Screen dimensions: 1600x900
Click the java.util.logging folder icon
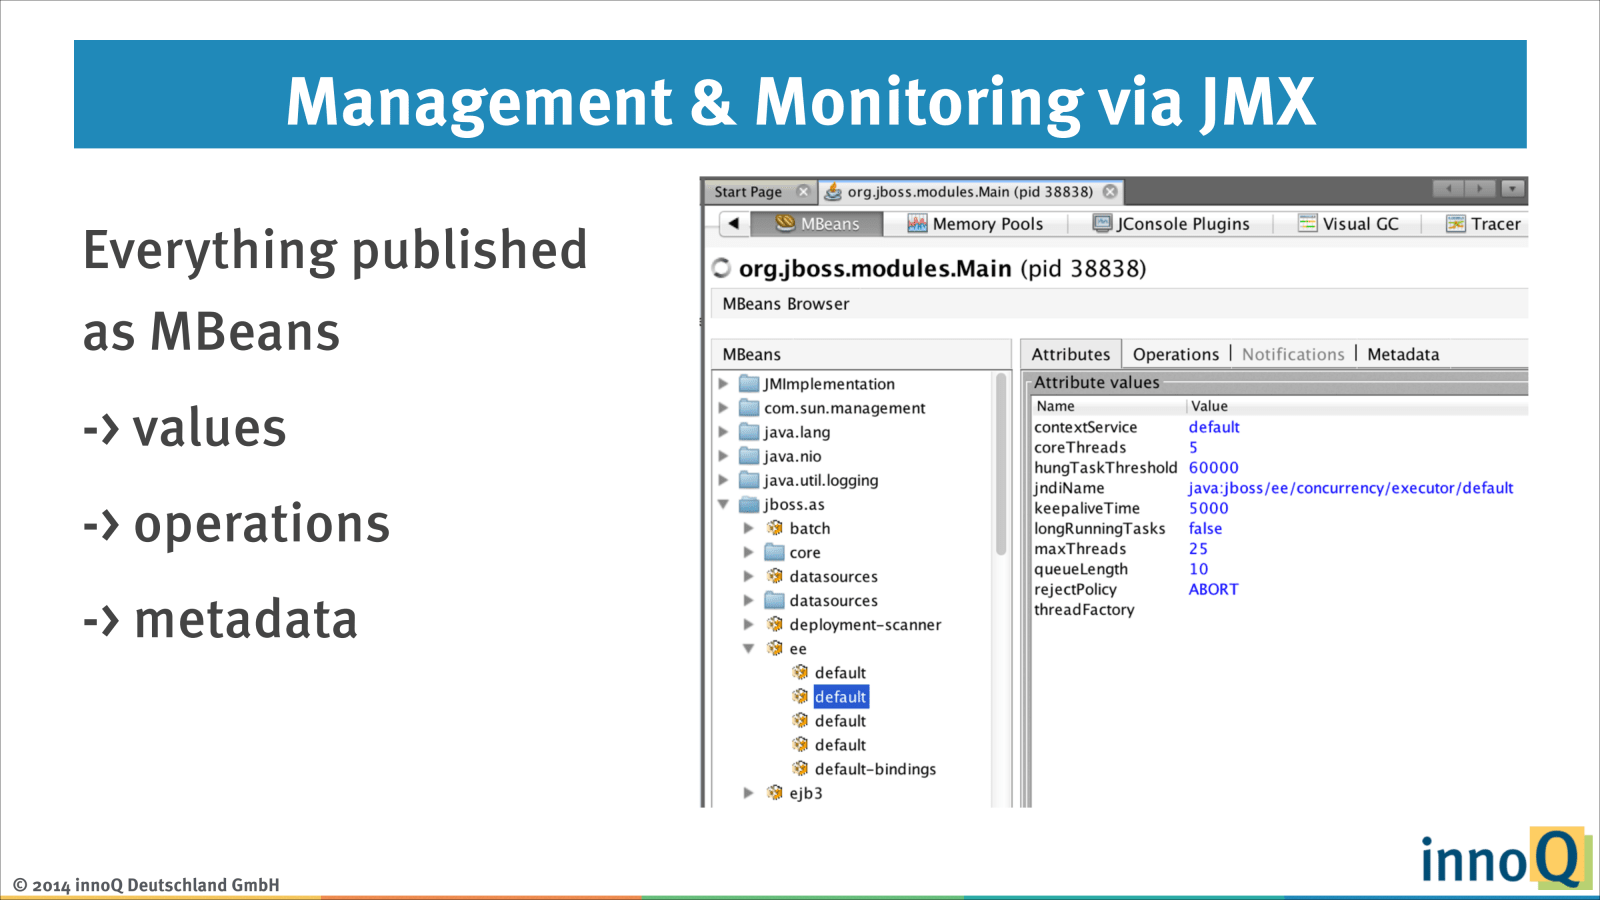coord(749,480)
